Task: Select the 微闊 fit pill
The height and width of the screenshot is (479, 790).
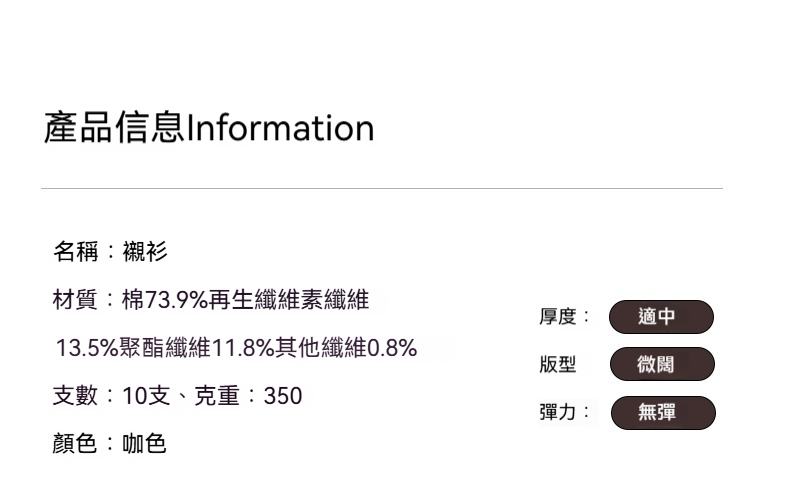Action: pos(661,365)
